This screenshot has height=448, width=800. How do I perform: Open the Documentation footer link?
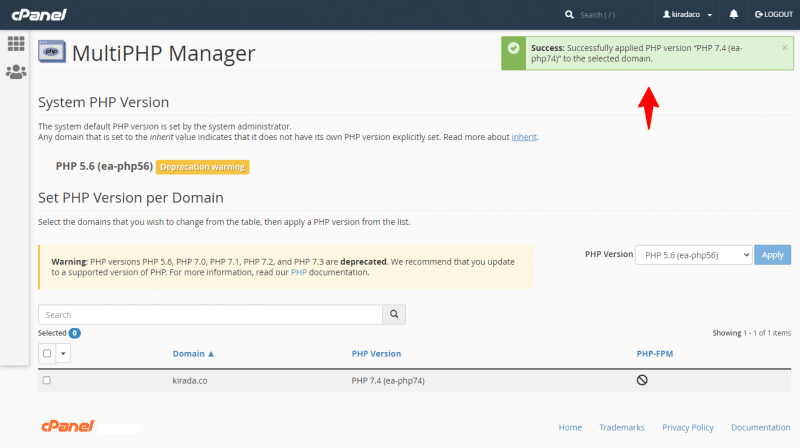click(x=760, y=428)
